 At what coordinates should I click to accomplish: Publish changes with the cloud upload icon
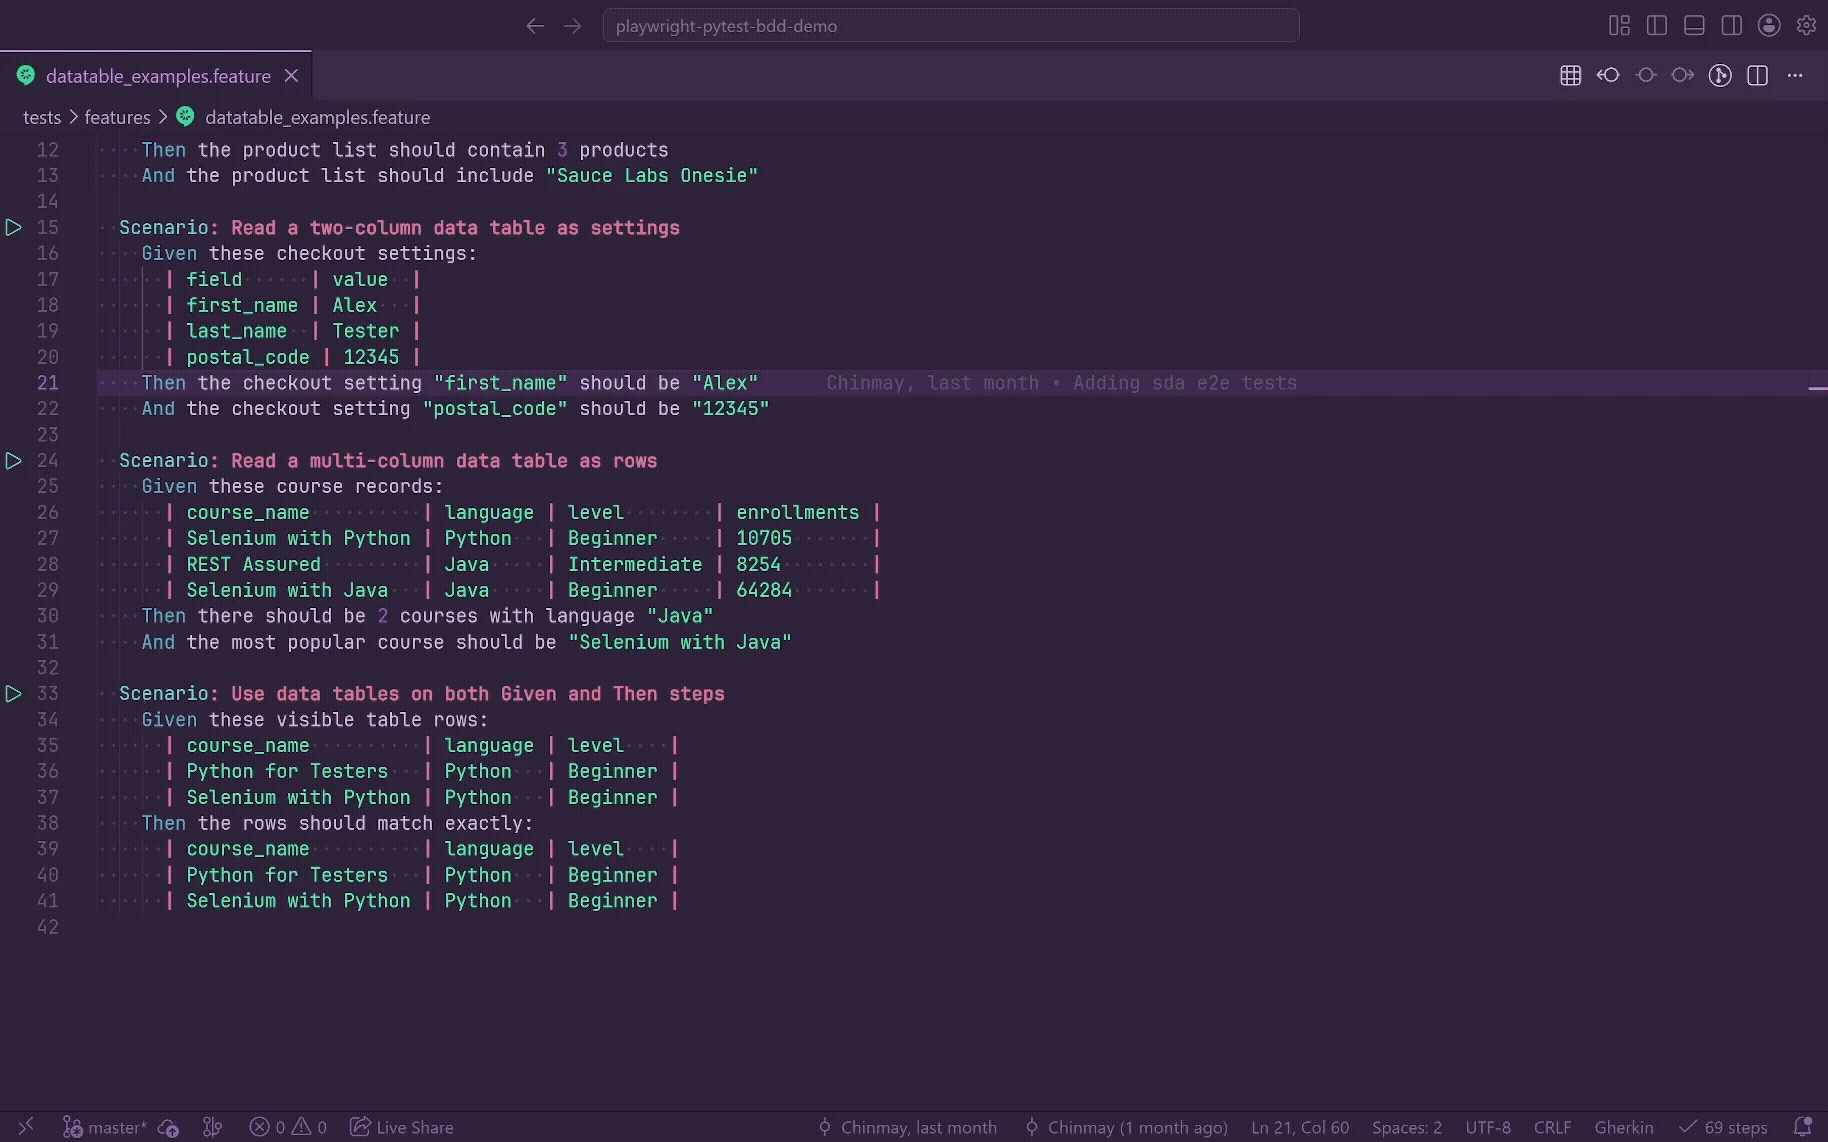tap(168, 1127)
